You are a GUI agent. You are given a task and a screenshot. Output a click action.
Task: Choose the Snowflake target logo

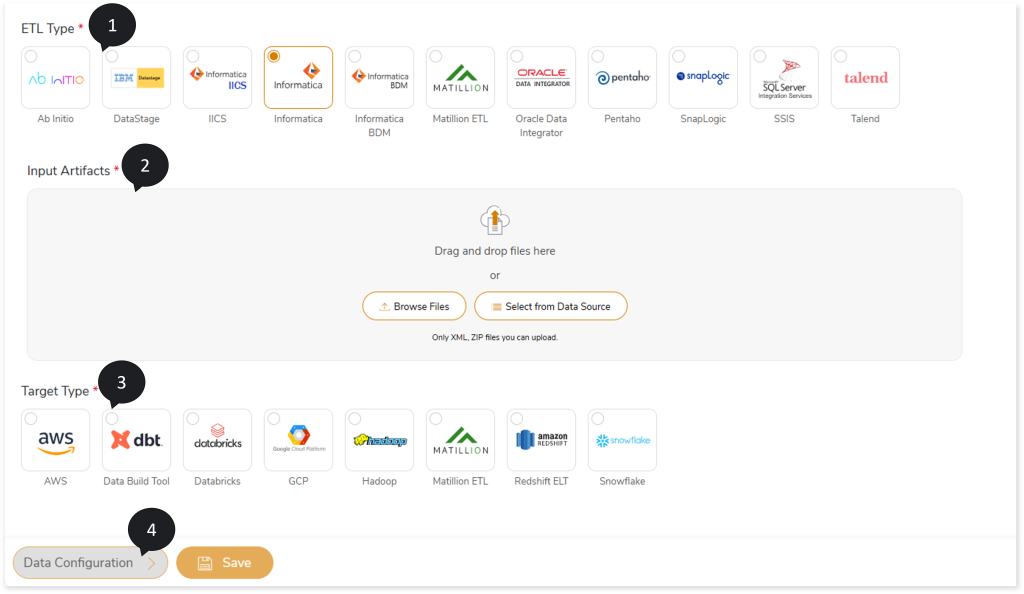coord(622,440)
